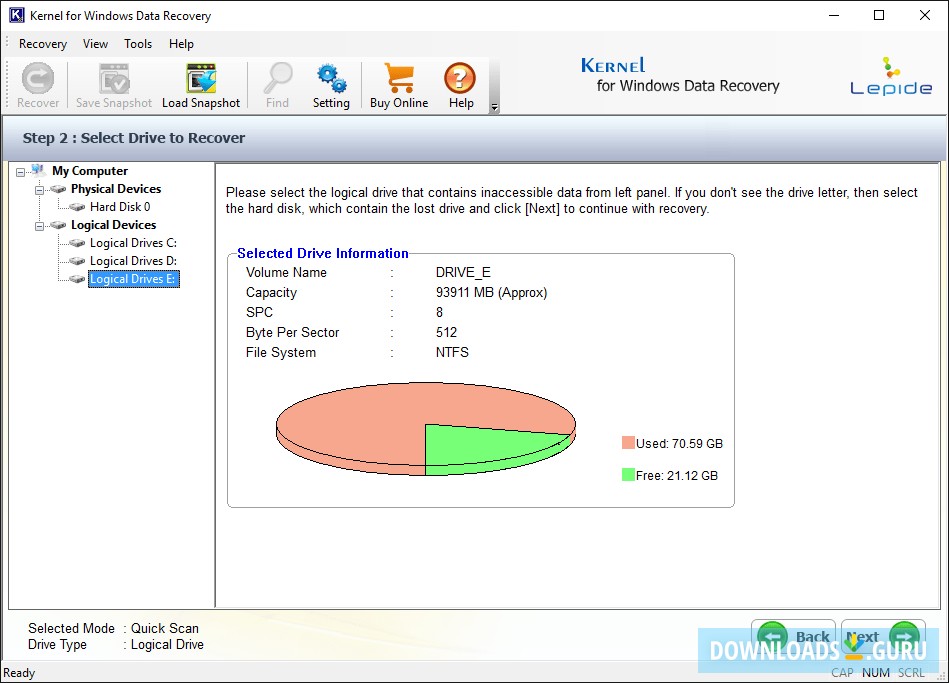Click the Recover toolbar icon

(x=38, y=79)
